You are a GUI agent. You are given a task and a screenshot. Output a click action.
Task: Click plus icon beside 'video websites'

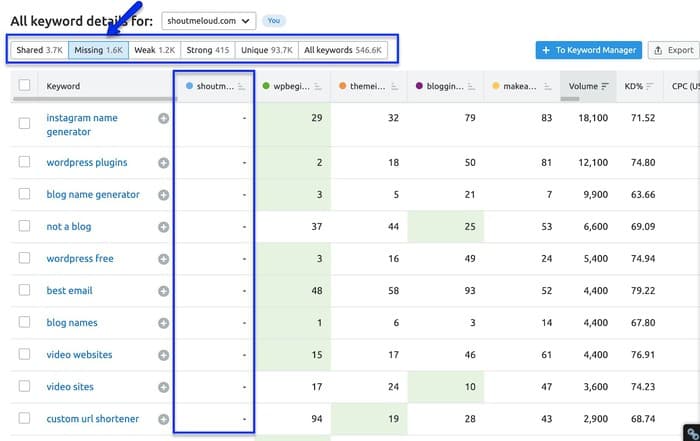pyautogui.click(x=163, y=354)
